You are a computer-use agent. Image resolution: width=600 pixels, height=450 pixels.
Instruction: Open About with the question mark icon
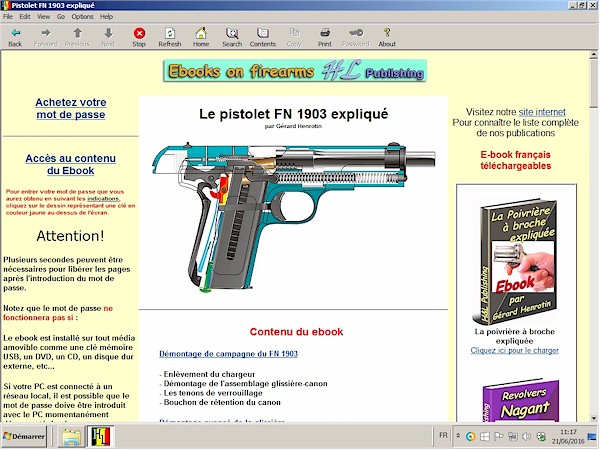pos(387,33)
